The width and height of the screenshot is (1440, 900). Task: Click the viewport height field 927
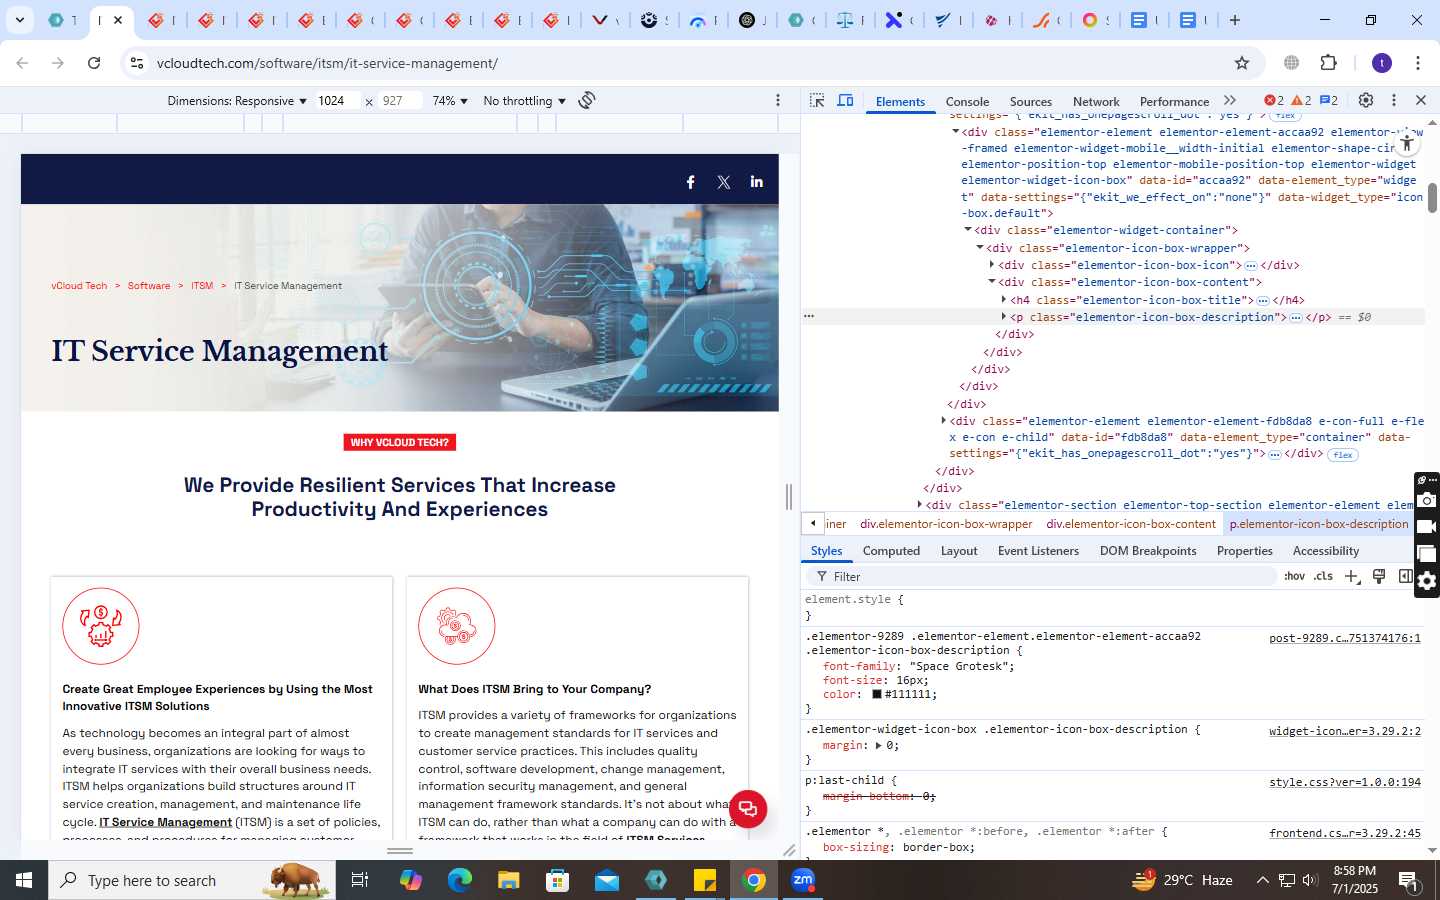(399, 101)
